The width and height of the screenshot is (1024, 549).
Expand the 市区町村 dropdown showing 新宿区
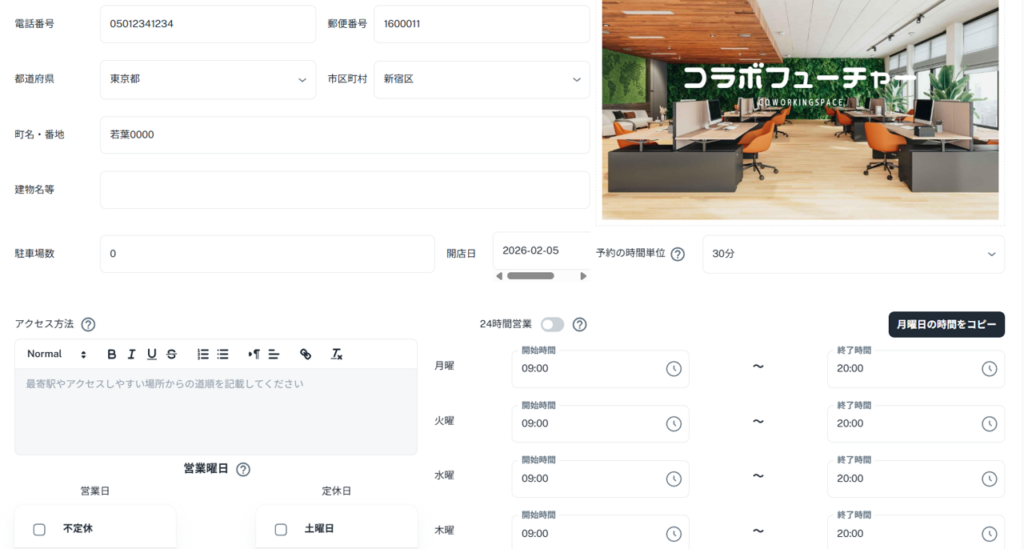coord(481,80)
